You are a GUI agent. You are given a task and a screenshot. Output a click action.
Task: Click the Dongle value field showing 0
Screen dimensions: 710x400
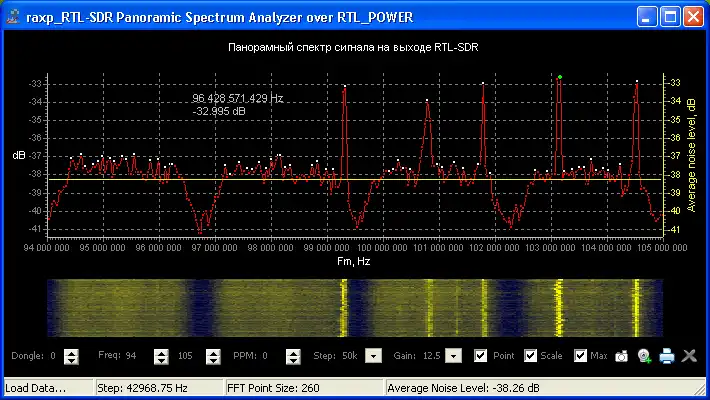pos(53,356)
